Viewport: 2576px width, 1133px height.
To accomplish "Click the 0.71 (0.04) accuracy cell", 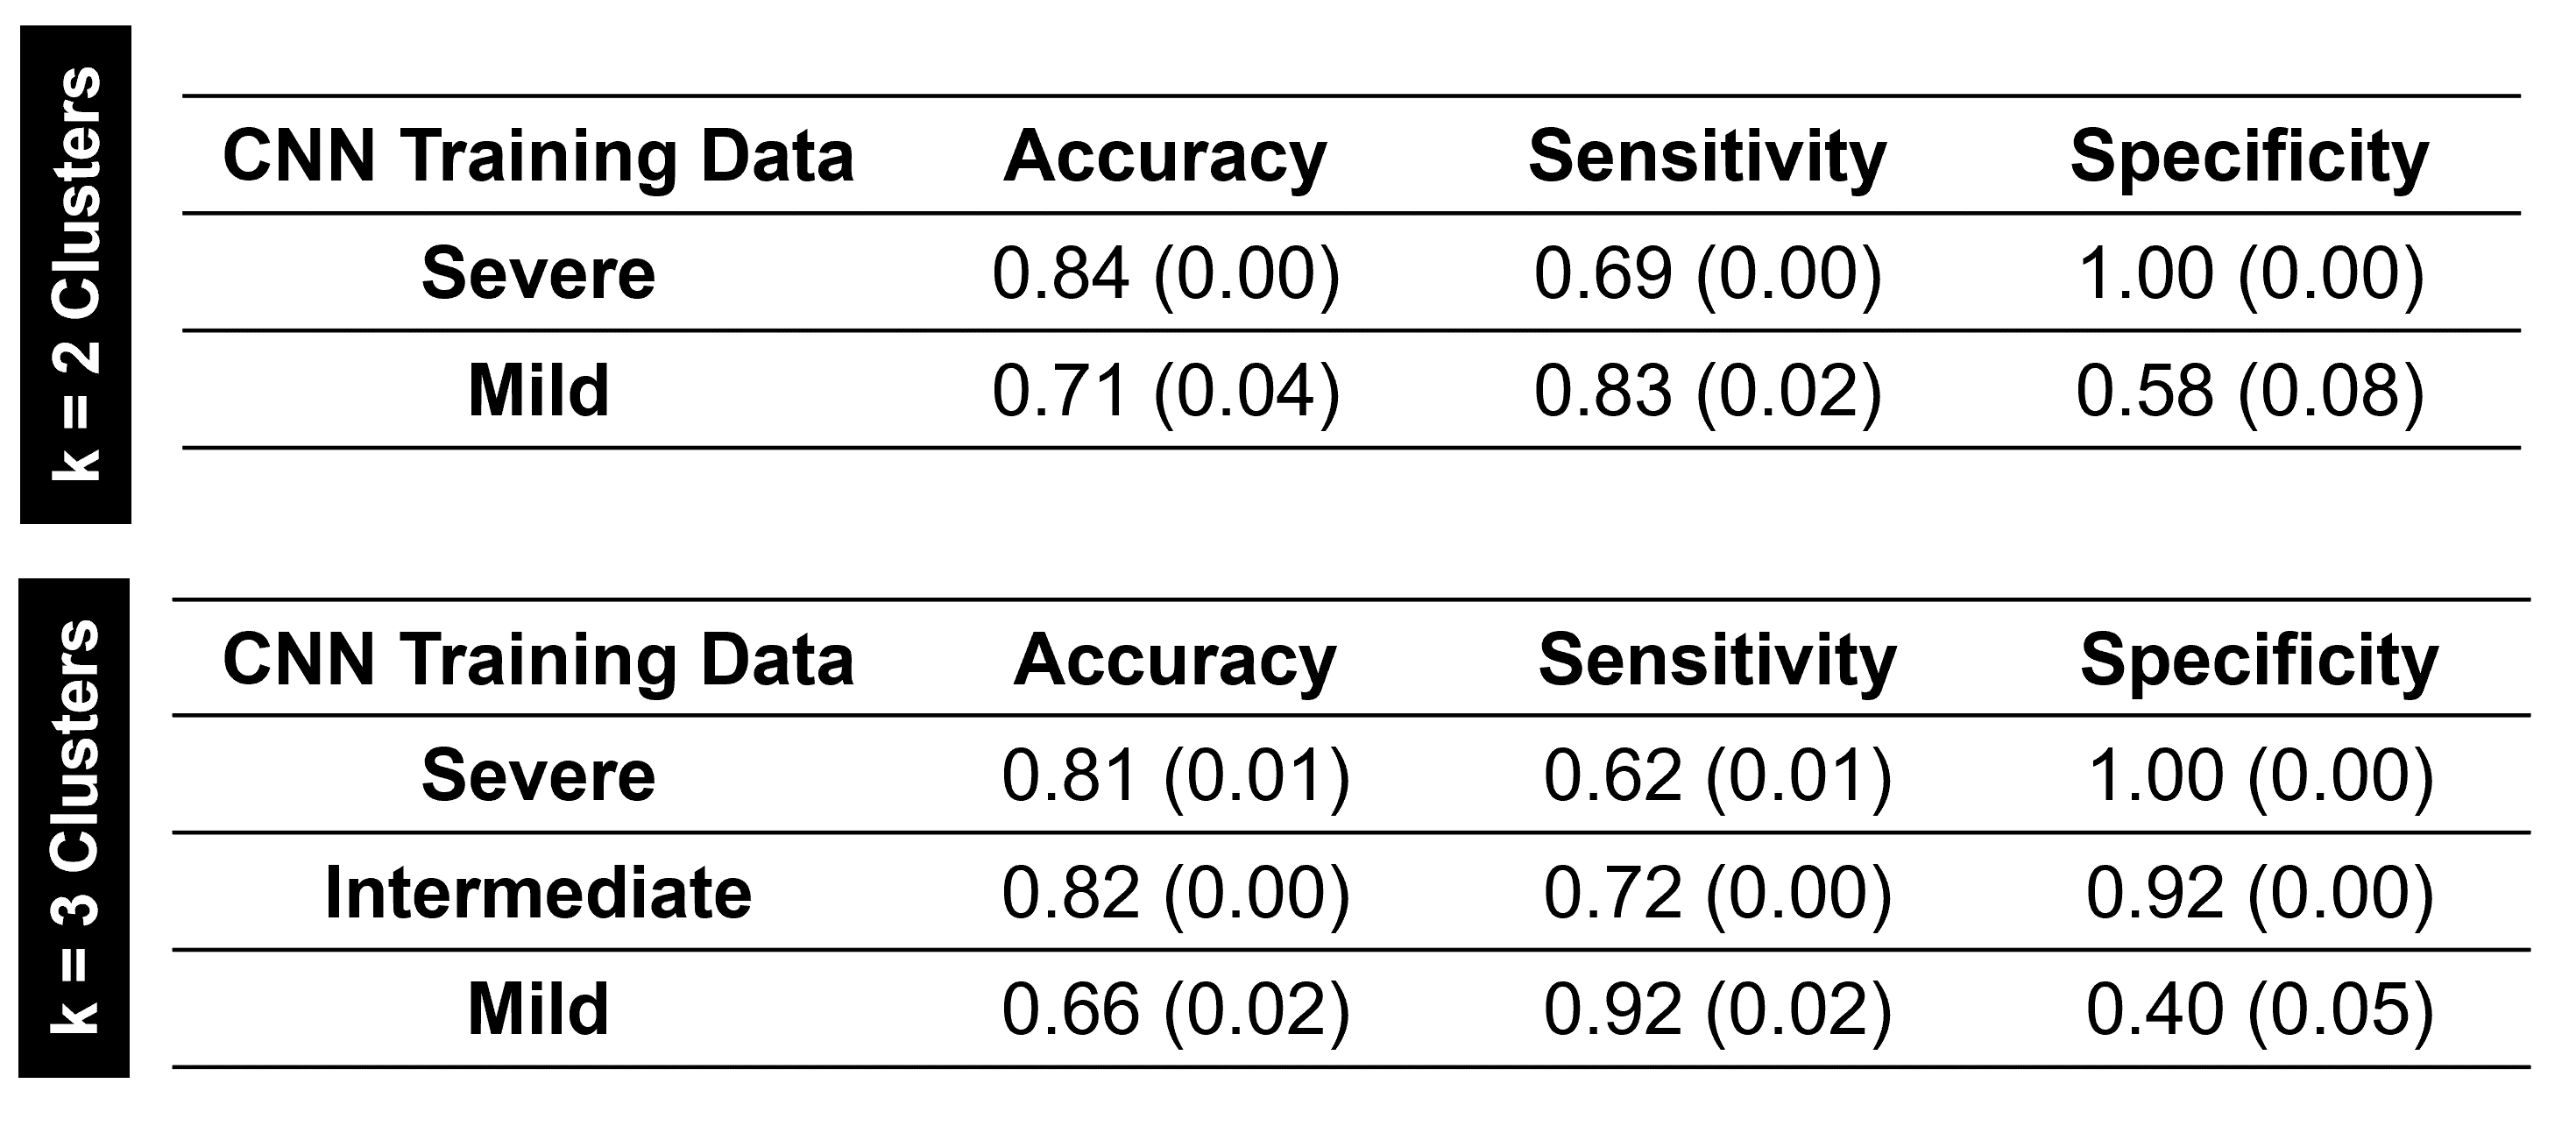I will coord(1166,390).
